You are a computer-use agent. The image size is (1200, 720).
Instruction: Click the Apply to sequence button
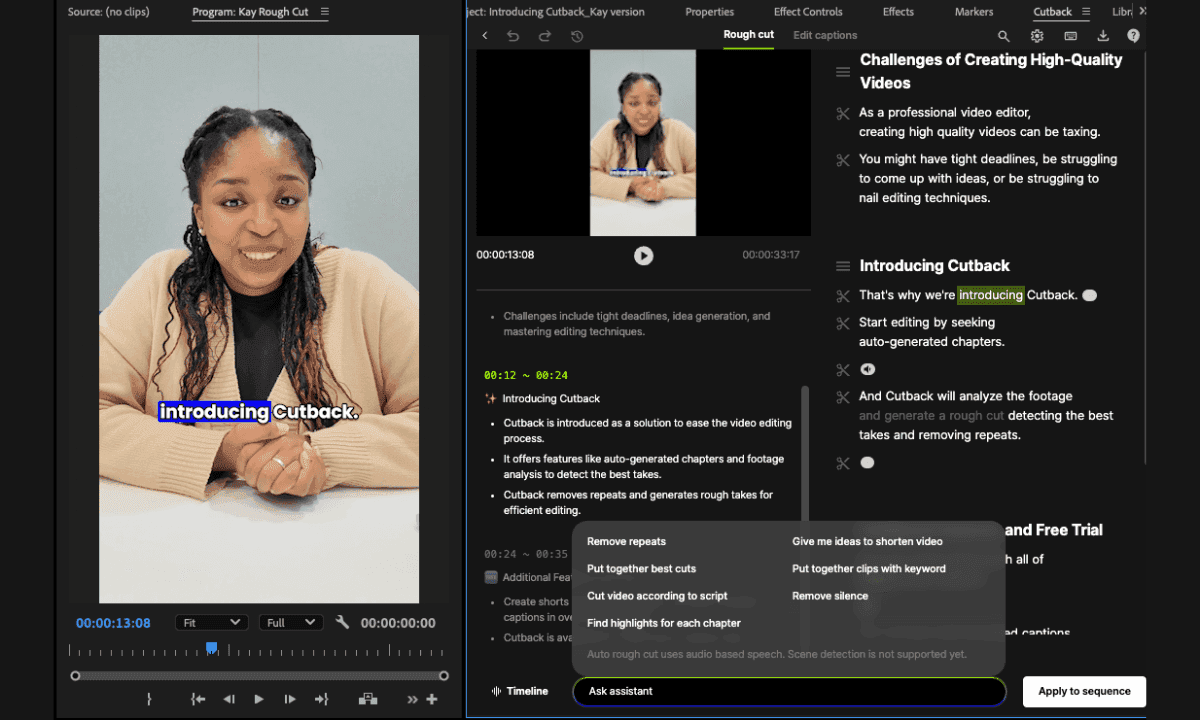1084,691
